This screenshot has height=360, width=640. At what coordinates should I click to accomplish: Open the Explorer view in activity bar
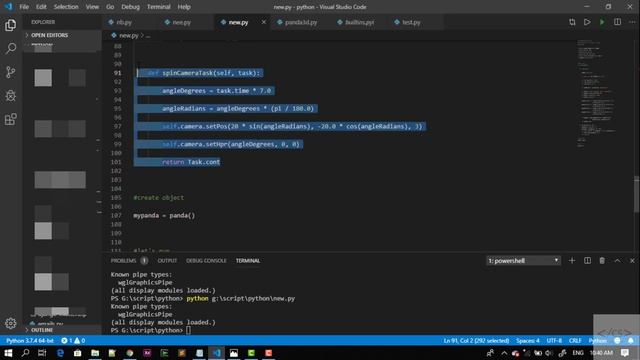[x=11, y=25]
